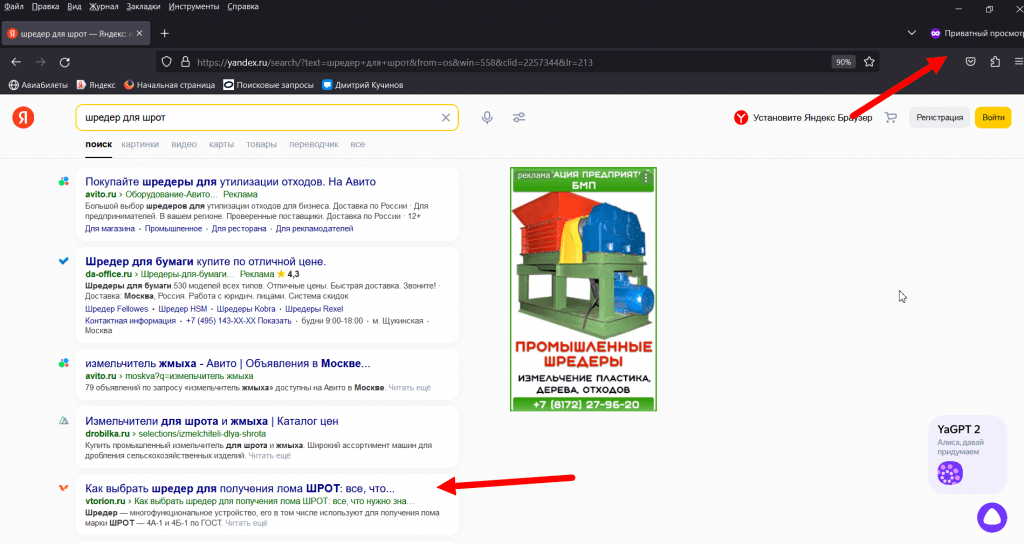Open Поисковые запросы bookmark
The height and width of the screenshot is (544, 1024).
click(x=268, y=85)
